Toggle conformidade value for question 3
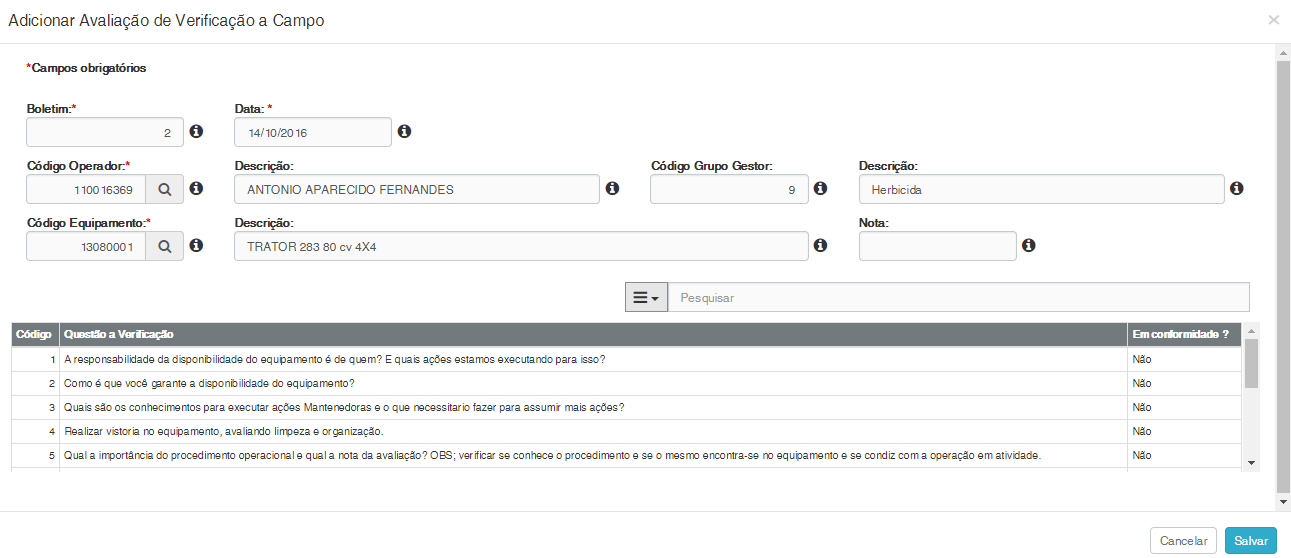The image size is (1291, 558). [1142, 408]
